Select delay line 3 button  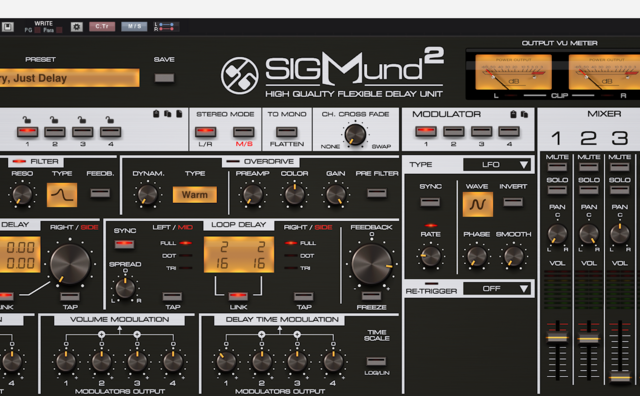[82, 132]
